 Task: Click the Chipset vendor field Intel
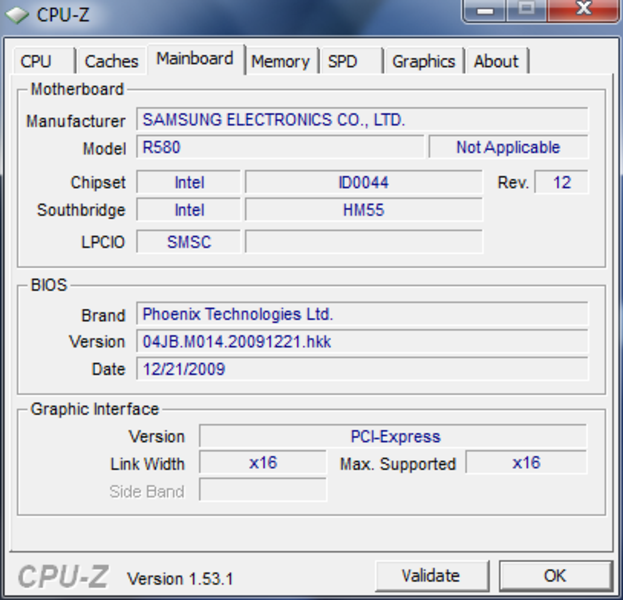[189, 182]
